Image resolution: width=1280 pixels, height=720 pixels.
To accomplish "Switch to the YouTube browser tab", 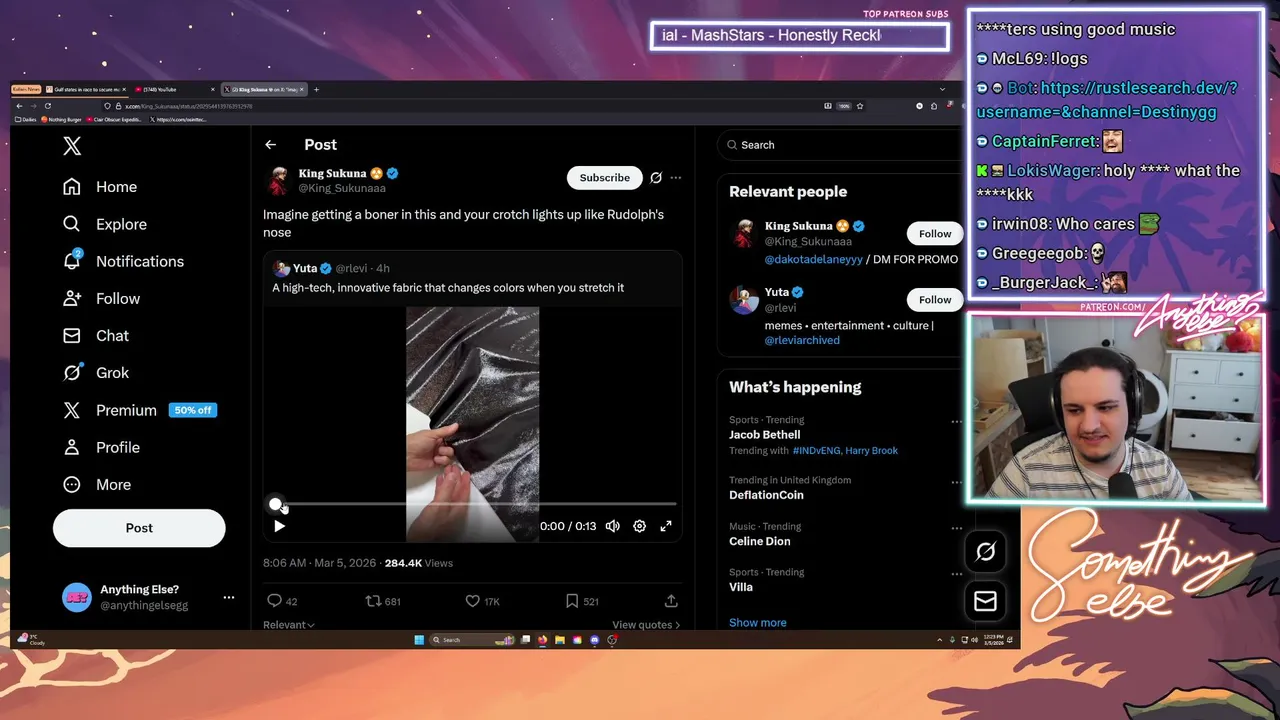I will click(x=176, y=89).
